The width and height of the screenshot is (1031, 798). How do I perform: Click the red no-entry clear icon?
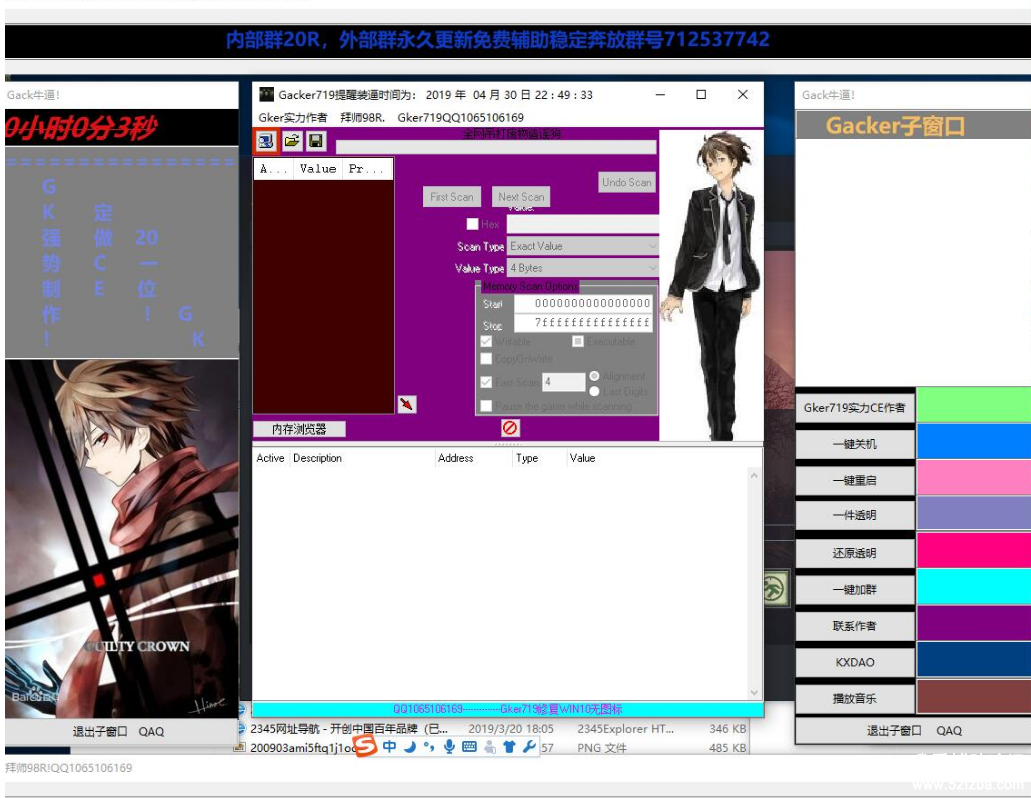[x=510, y=428]
